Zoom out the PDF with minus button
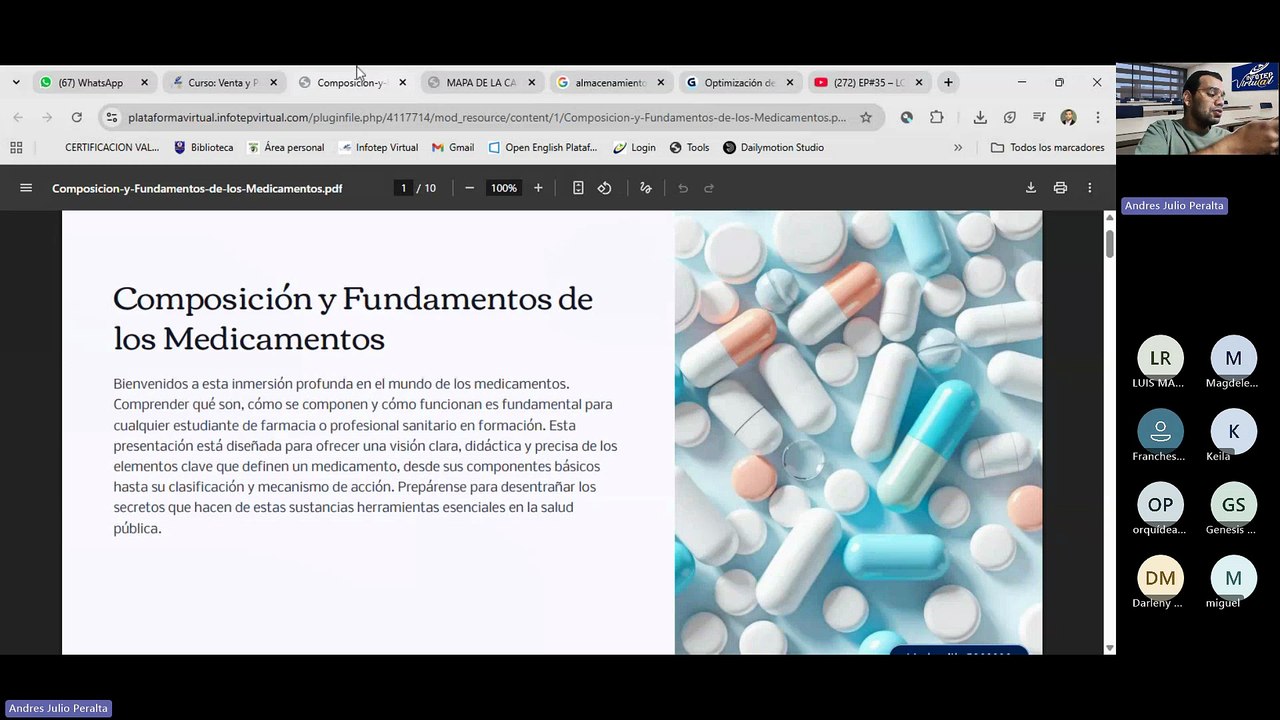Screen dimensions: 1280x720 click(469, 188)
